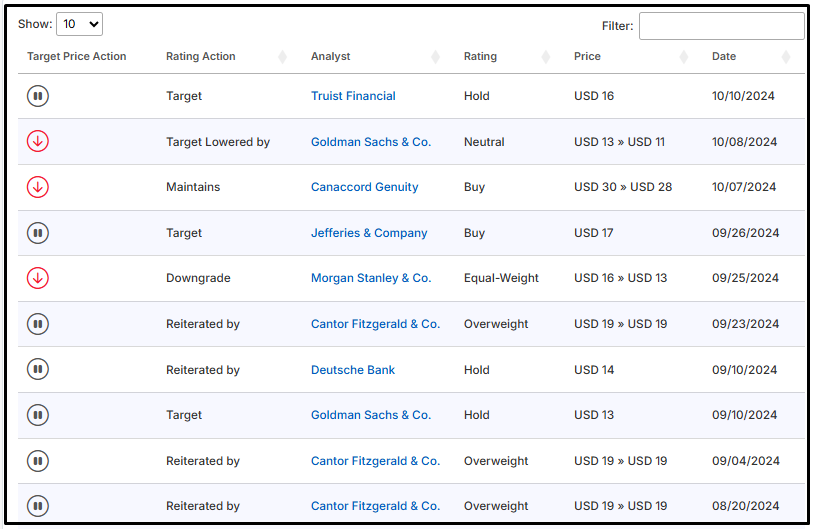This screenshot has width=815, height=529.
Task: Click down-arrow icon dated 10/08/2024
Action: (38, 141)
